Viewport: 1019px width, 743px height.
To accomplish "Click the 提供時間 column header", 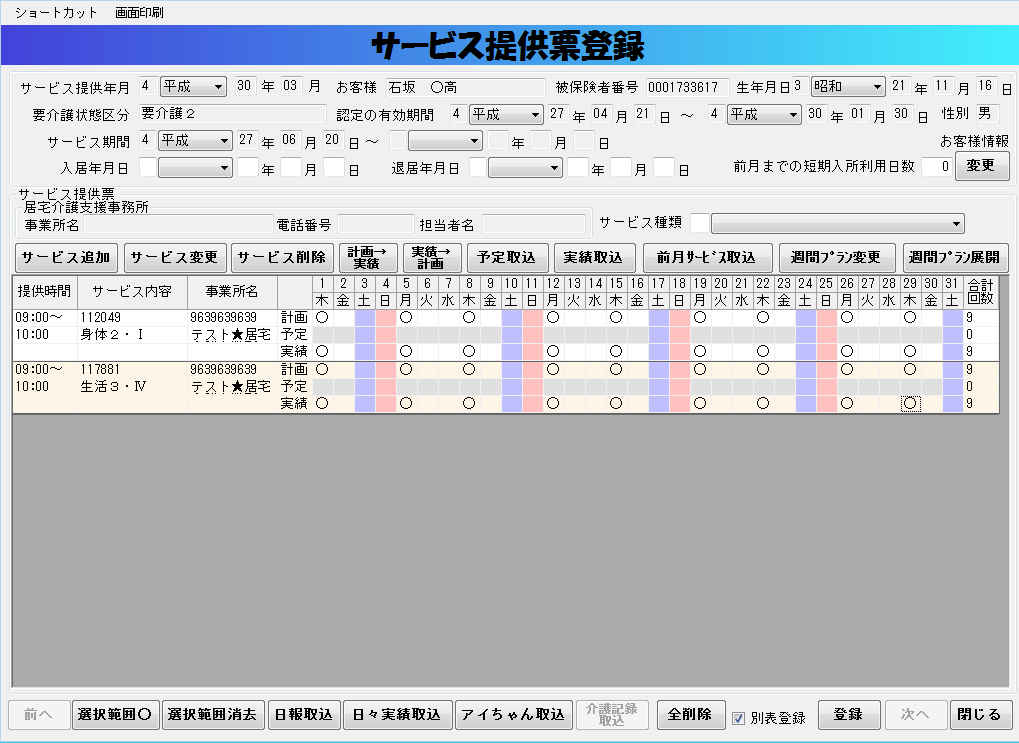I will coord(45,292).
